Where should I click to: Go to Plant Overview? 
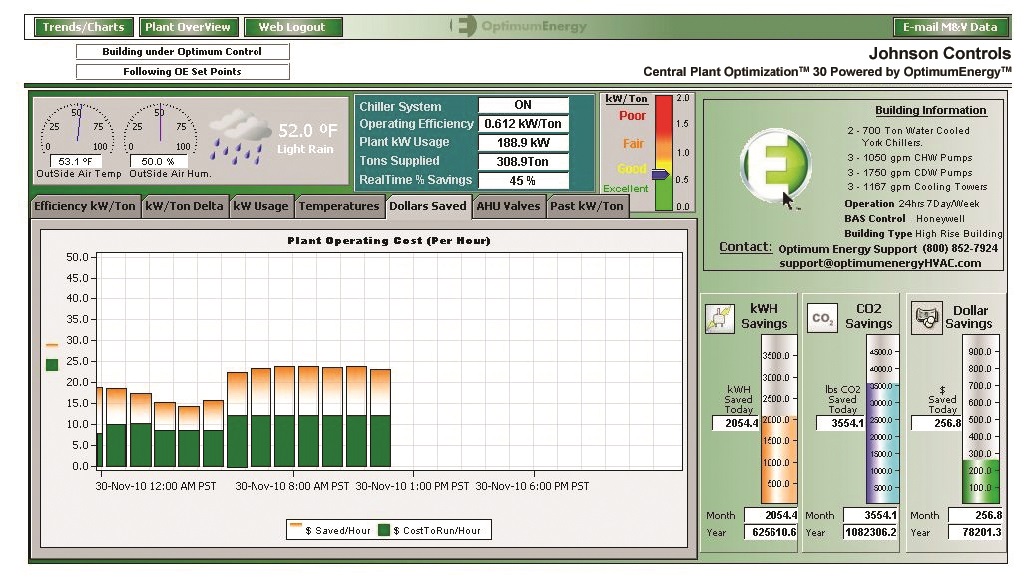188,27
